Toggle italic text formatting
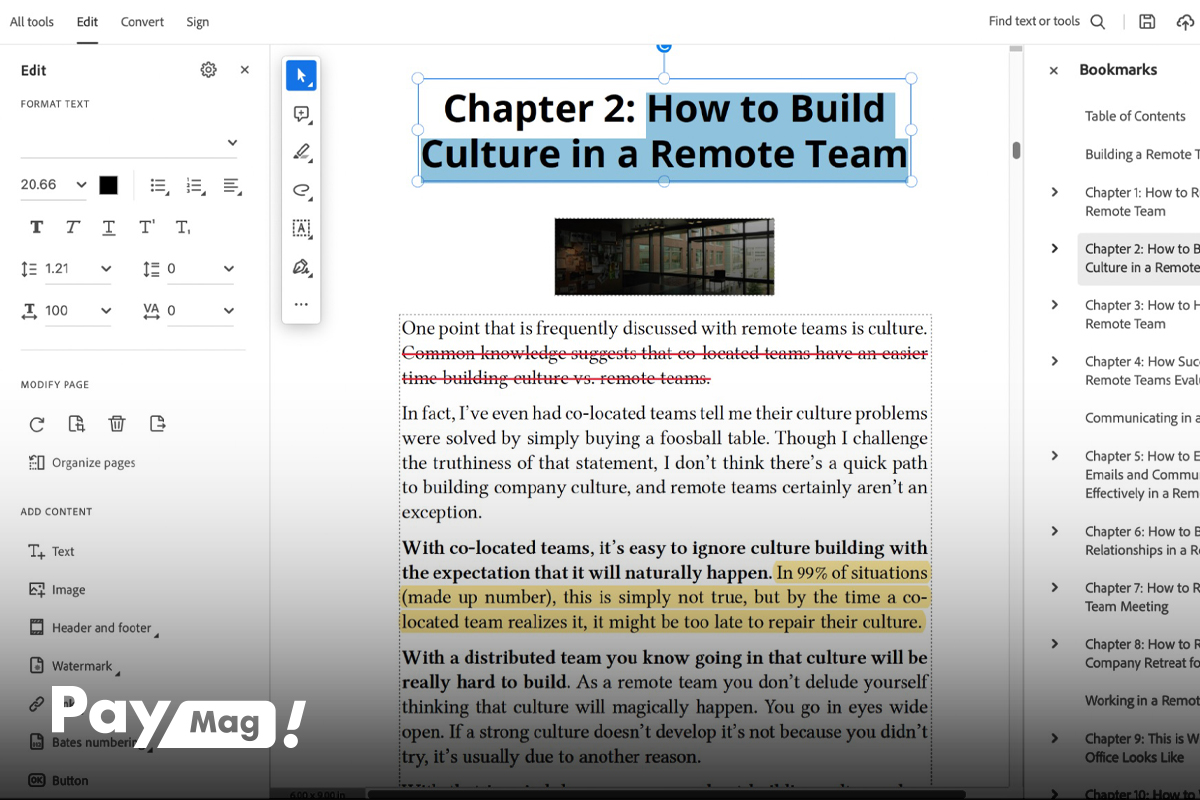 click(72, 227)
